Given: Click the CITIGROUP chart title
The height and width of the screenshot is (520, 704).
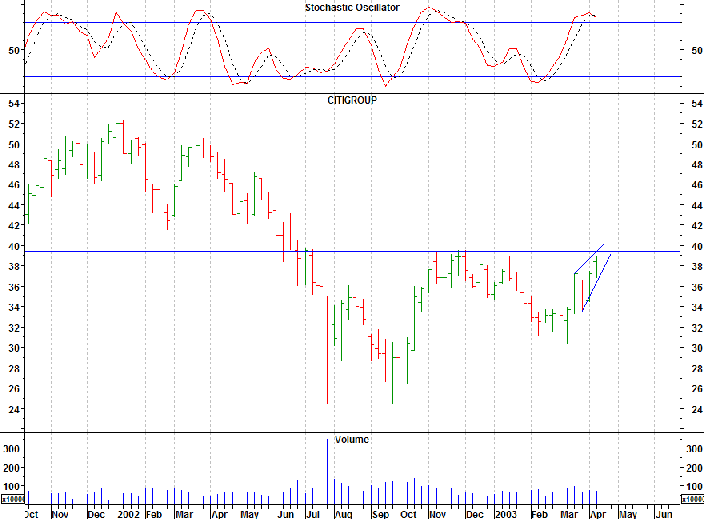Looking at the screenshot, I should coord(352,100).
